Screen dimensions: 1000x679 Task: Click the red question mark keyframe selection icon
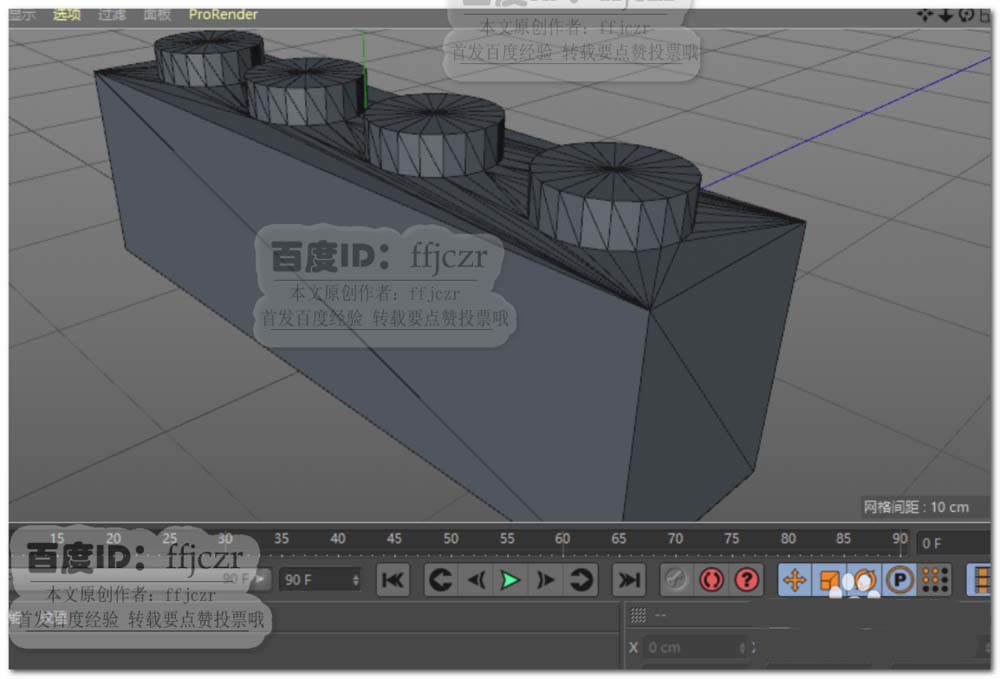[x=746, y=580]
